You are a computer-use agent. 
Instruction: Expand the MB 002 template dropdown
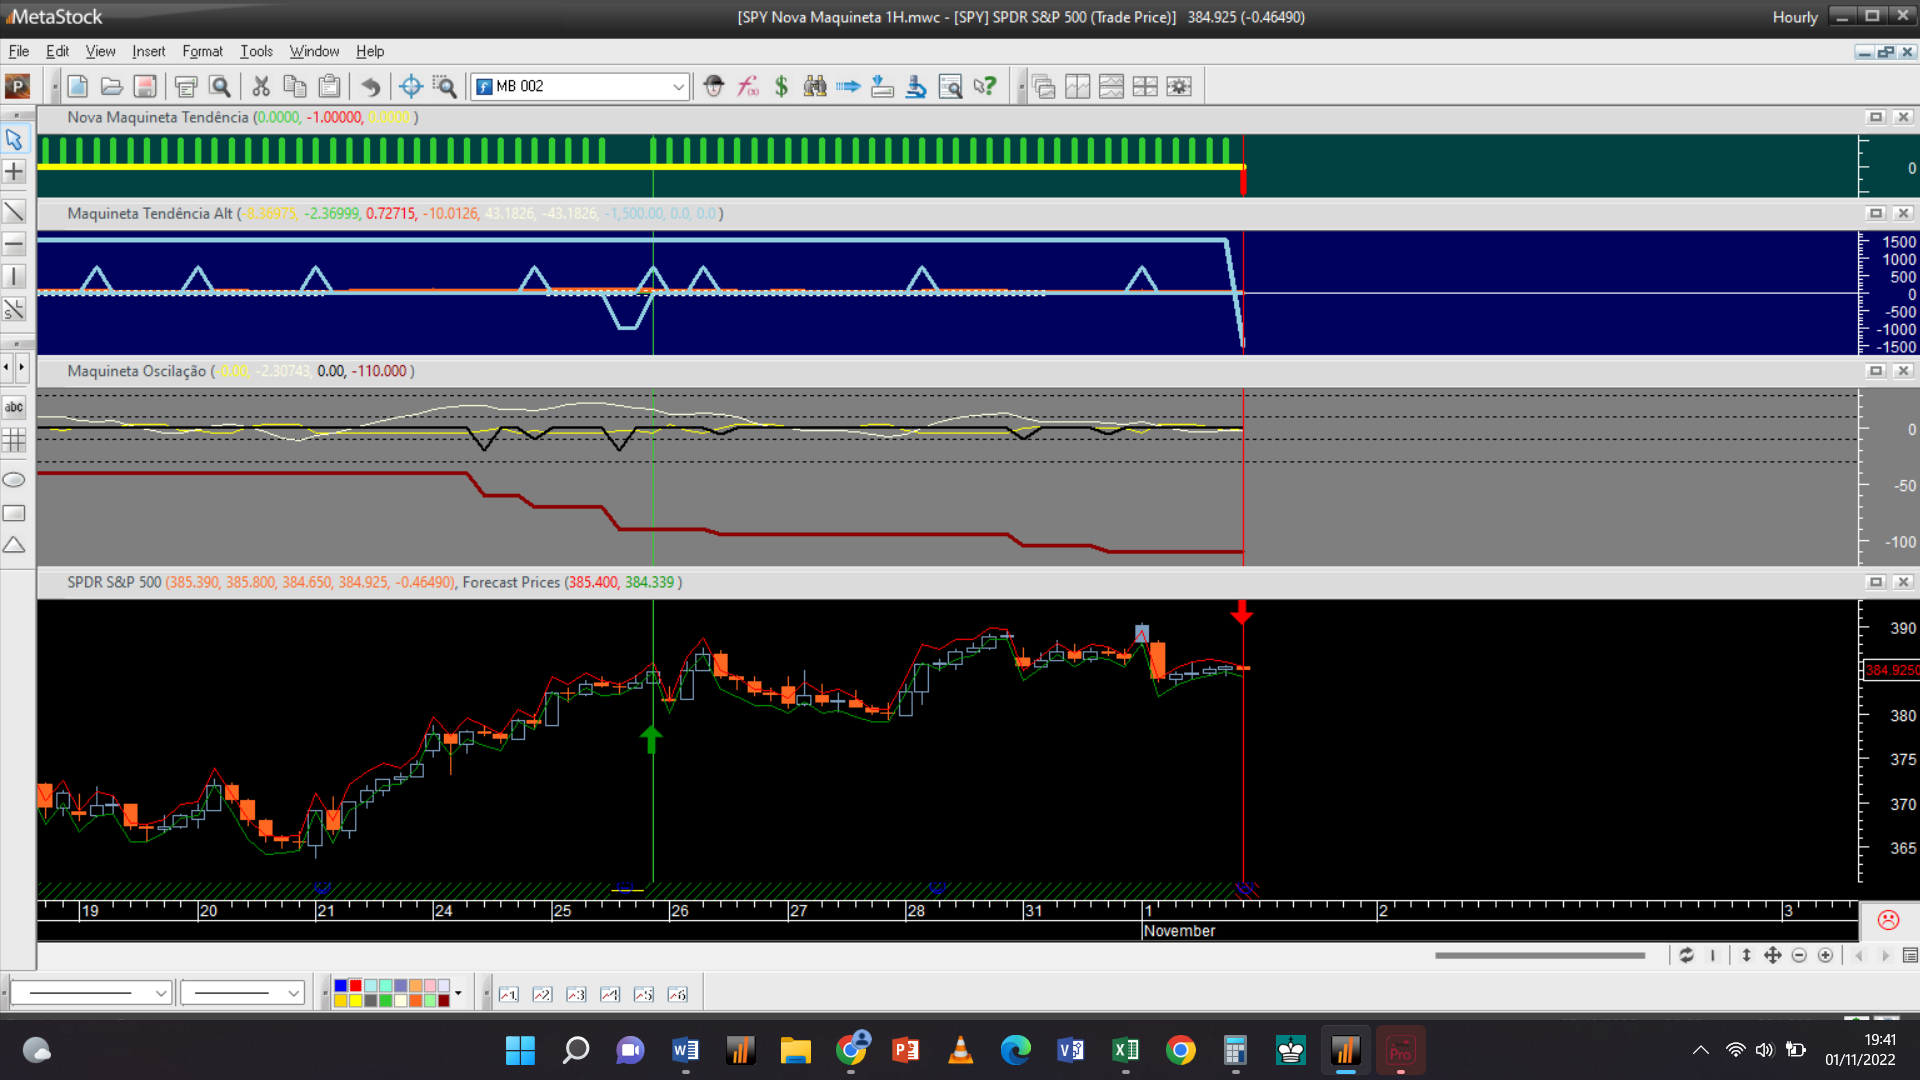(x=678, y=87)
